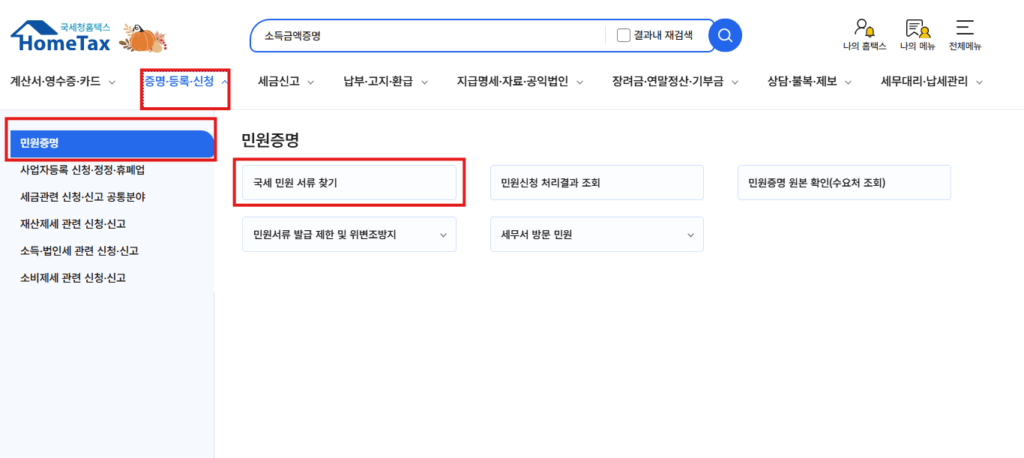Select 사업자등록 신청·정정·휴폐업 sidebar item
Screen dimensions: 1024x458
click(90, 170)
